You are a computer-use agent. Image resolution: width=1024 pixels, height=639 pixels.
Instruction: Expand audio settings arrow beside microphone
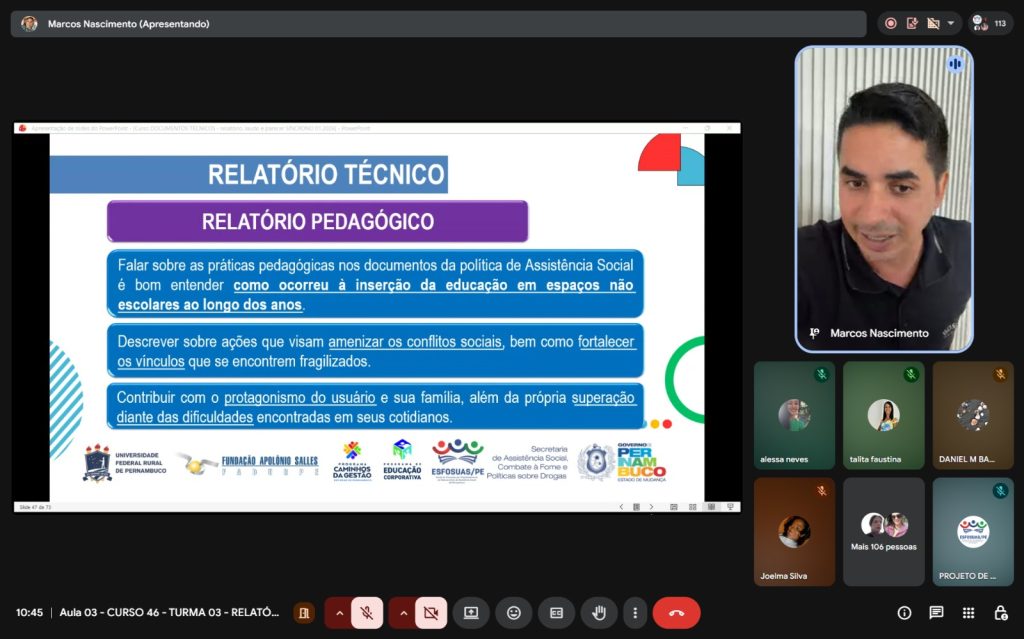(339, 612)
